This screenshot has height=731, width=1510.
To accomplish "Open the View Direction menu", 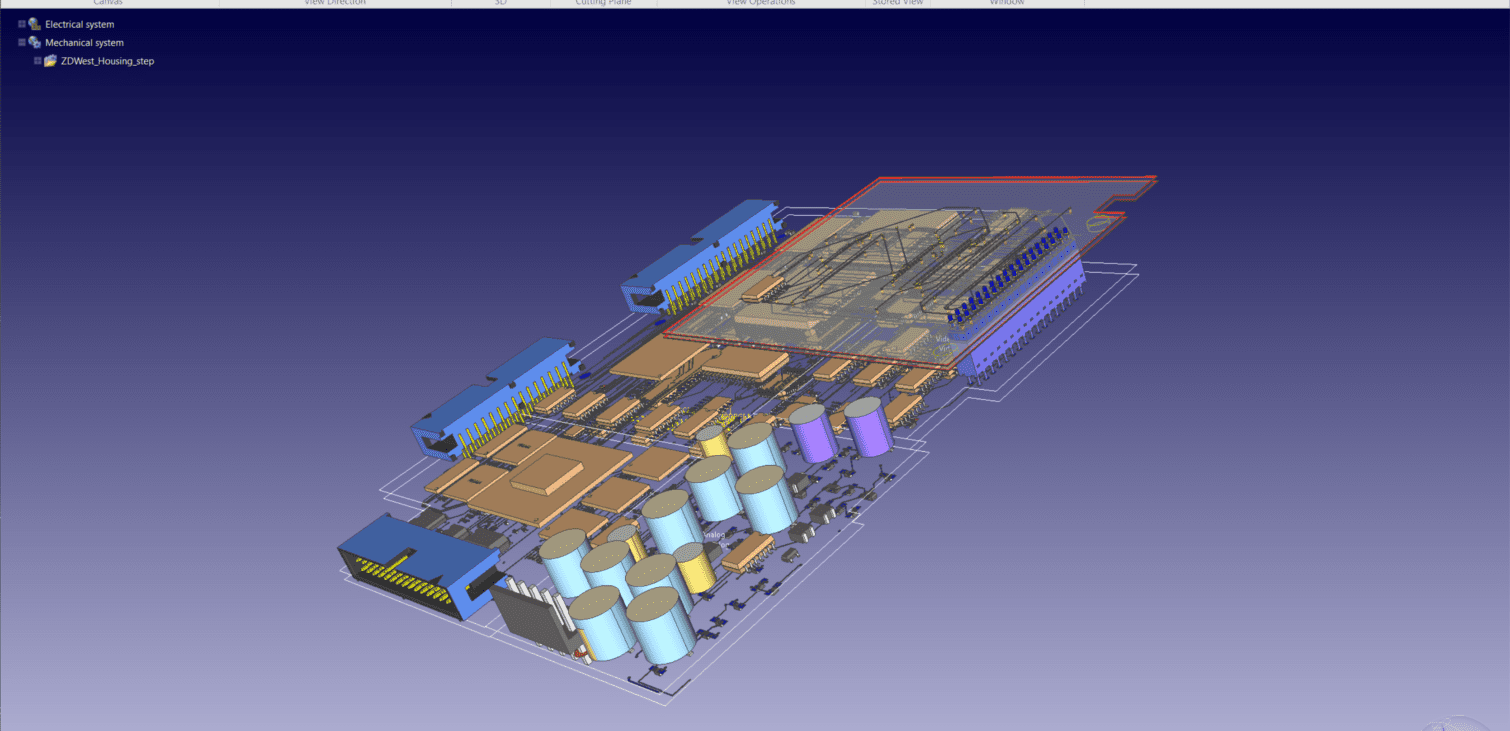I will click(333, 3).
